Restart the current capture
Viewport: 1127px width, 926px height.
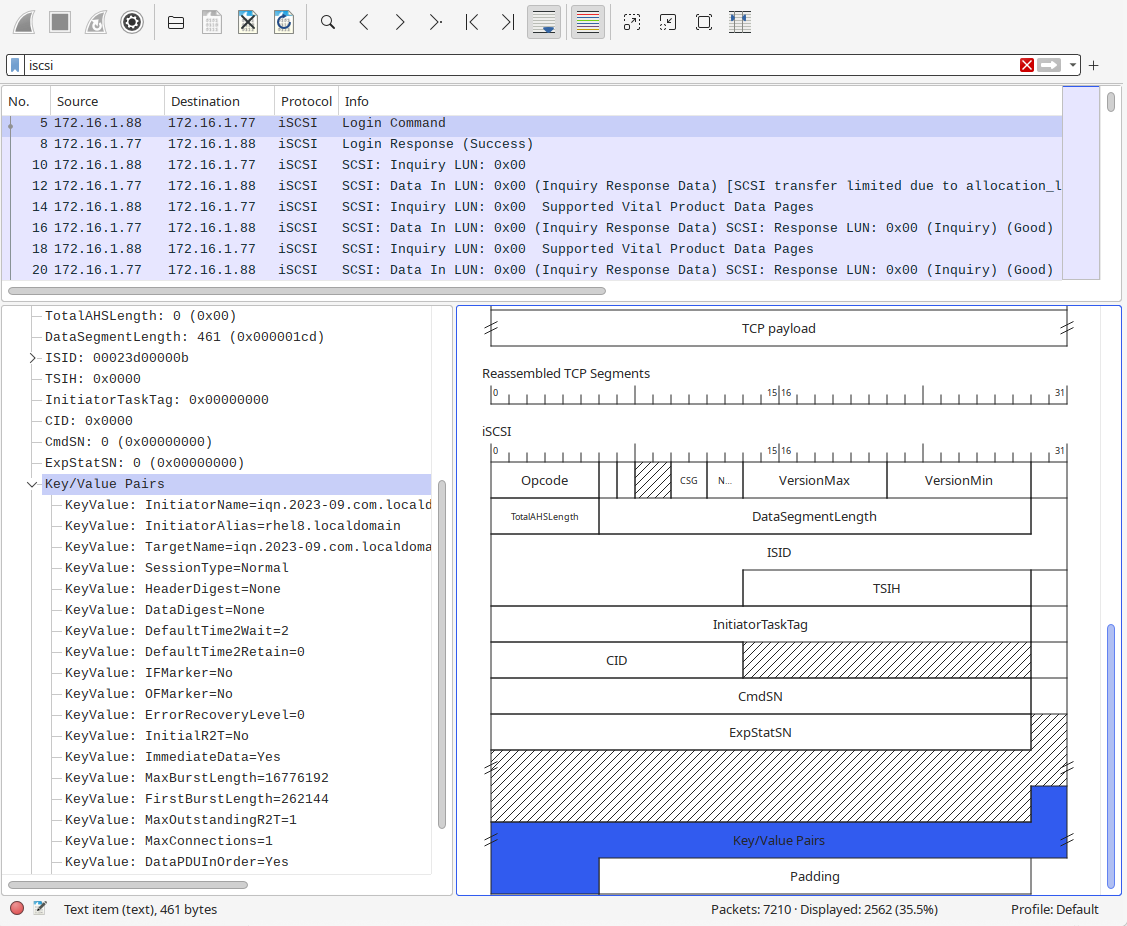coord(96,22)
